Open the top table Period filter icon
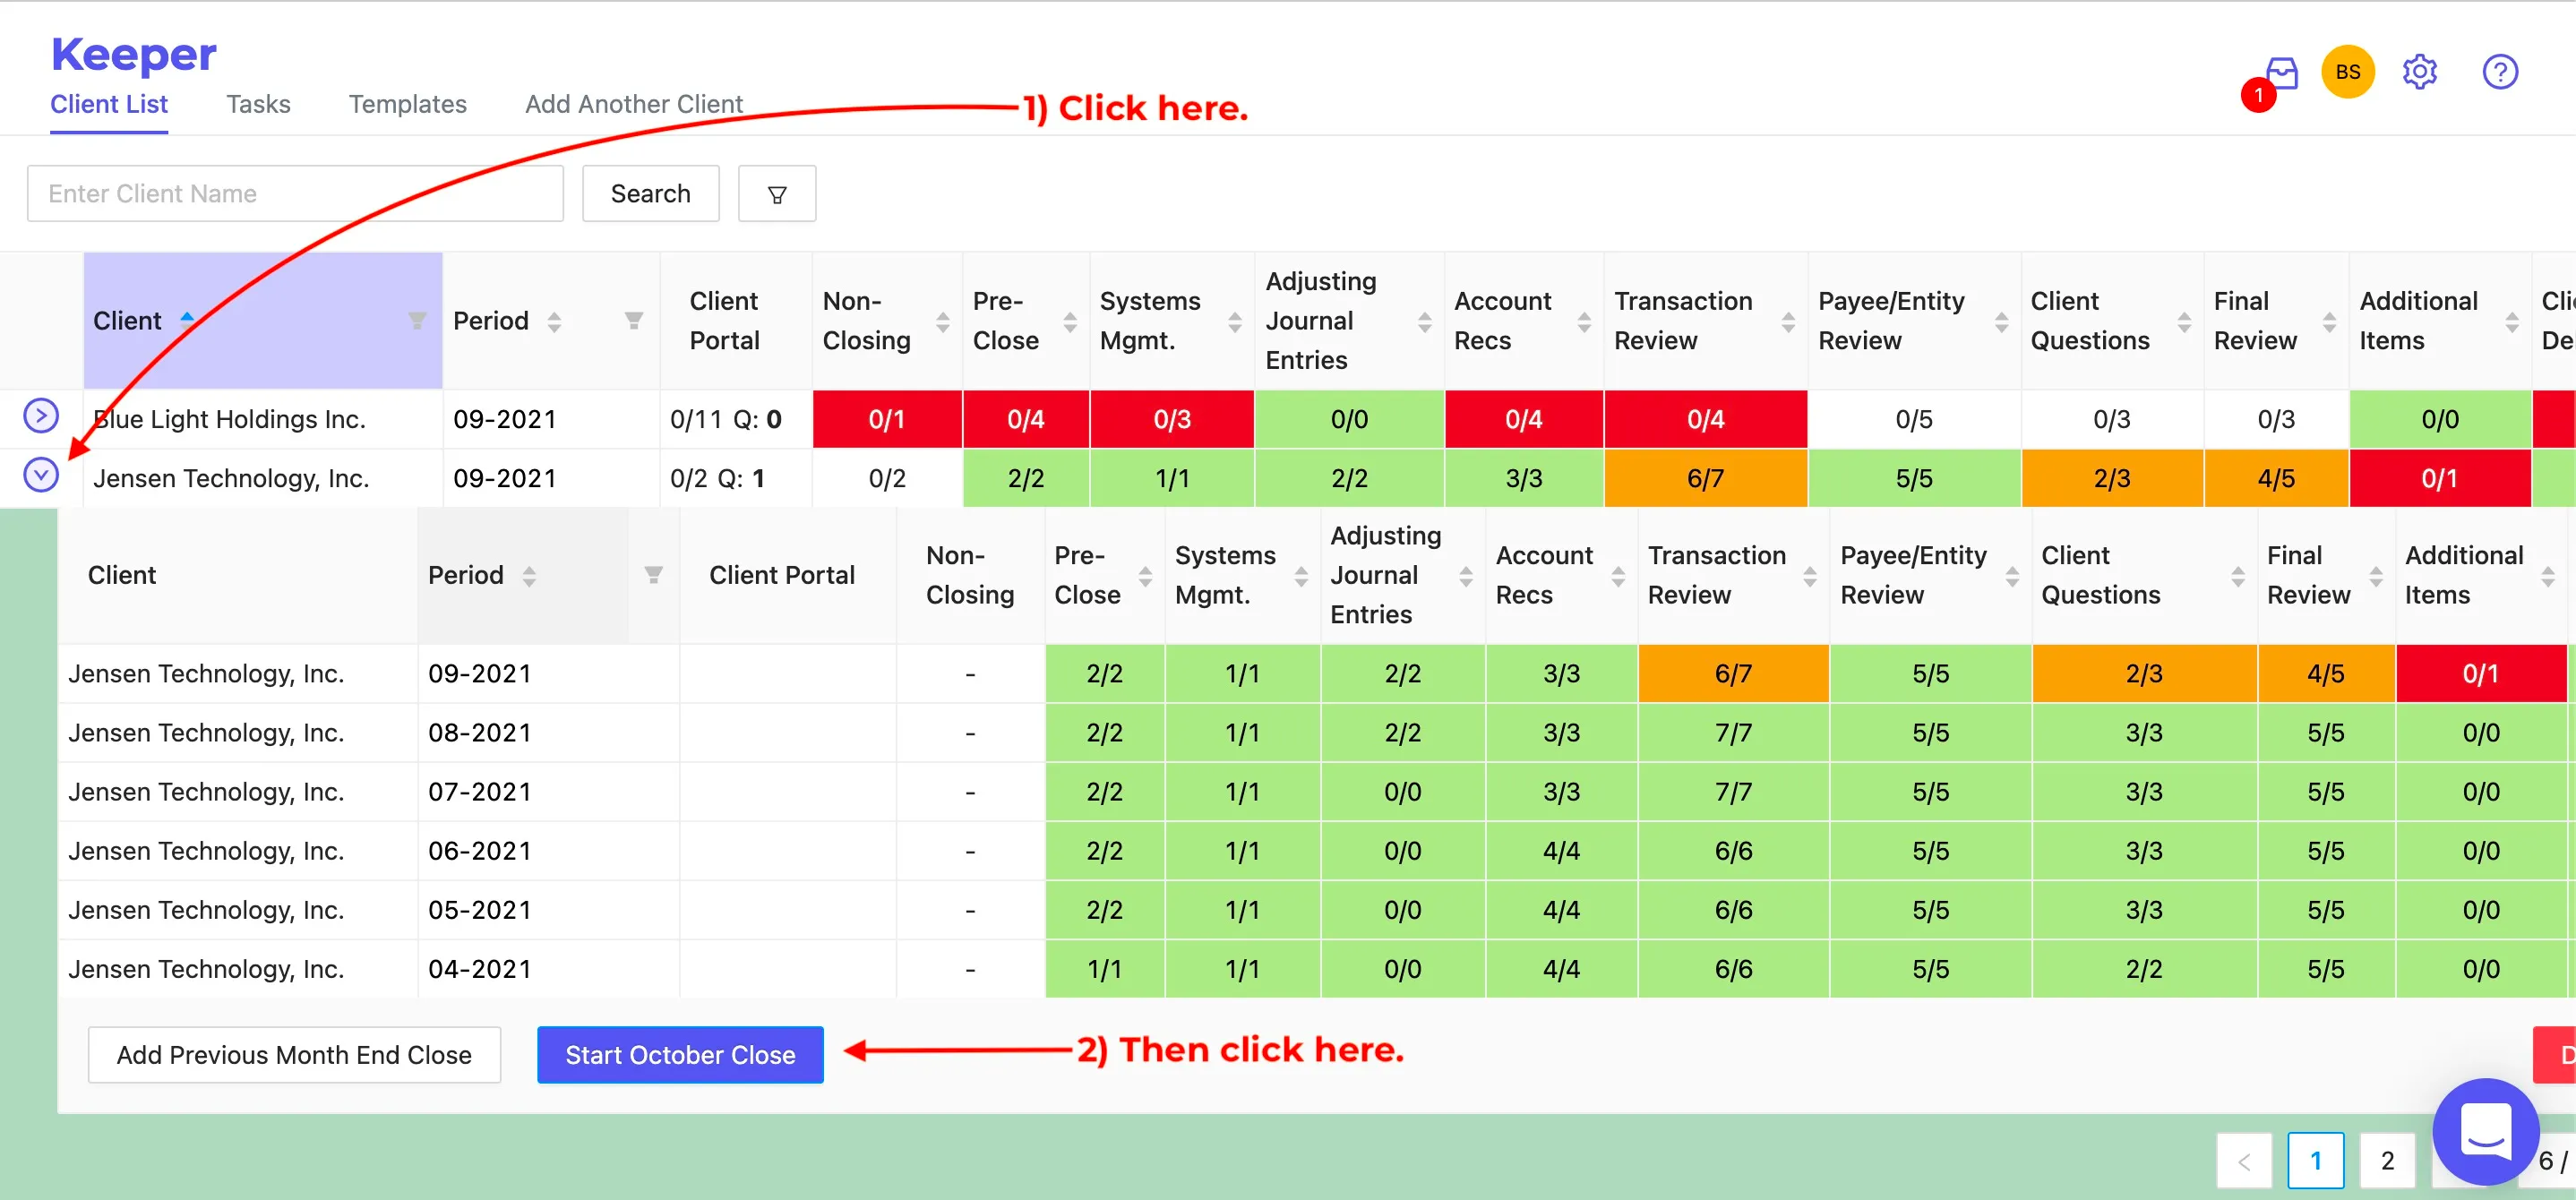 click(x=633, y=321)
